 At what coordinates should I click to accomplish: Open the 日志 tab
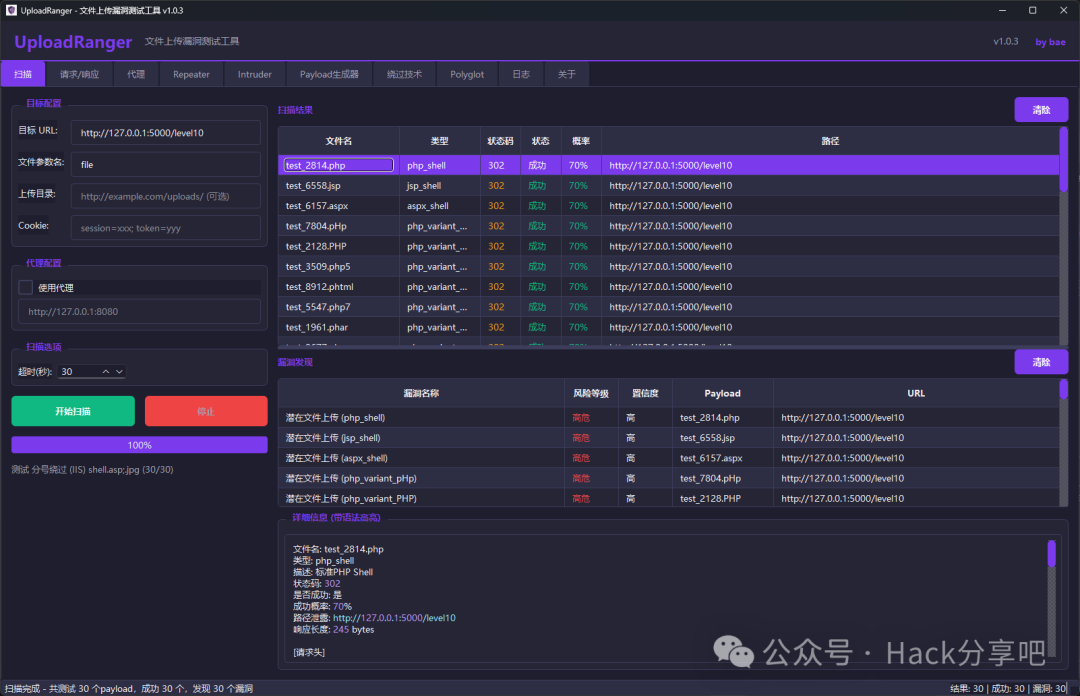(521, 74)
